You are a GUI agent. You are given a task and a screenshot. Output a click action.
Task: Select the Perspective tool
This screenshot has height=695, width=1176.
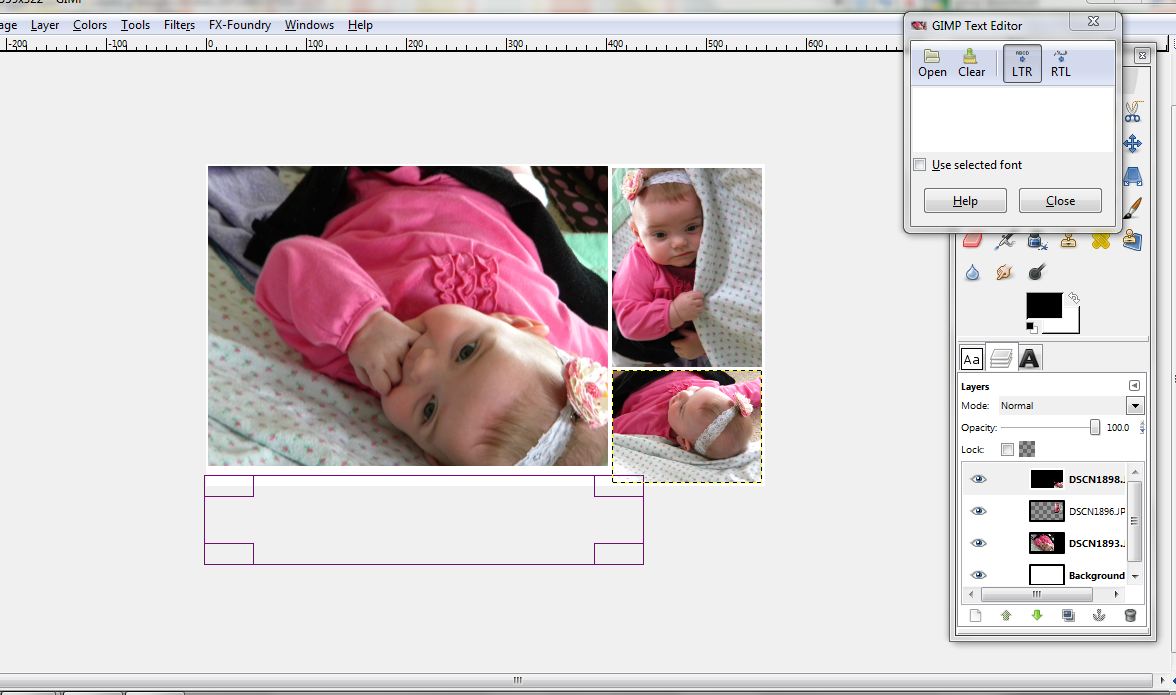coord(1132,176)
